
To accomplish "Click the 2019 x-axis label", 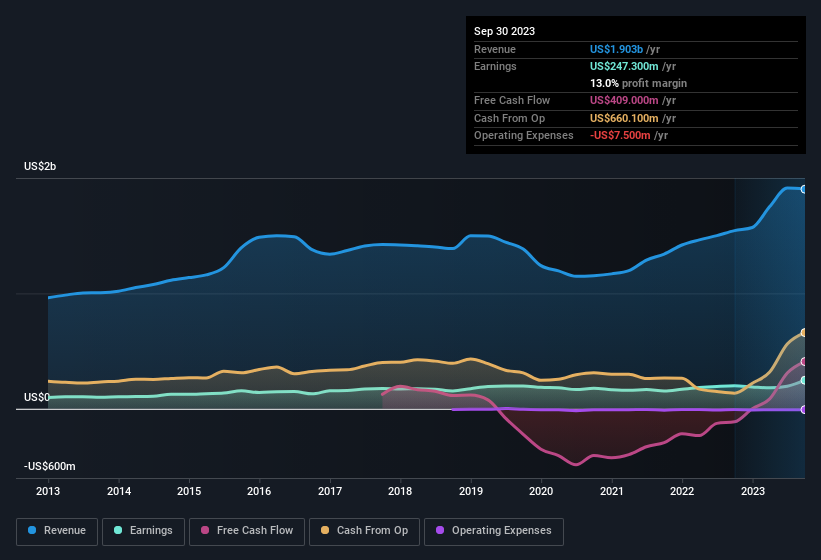I will [x=471, y=491].
